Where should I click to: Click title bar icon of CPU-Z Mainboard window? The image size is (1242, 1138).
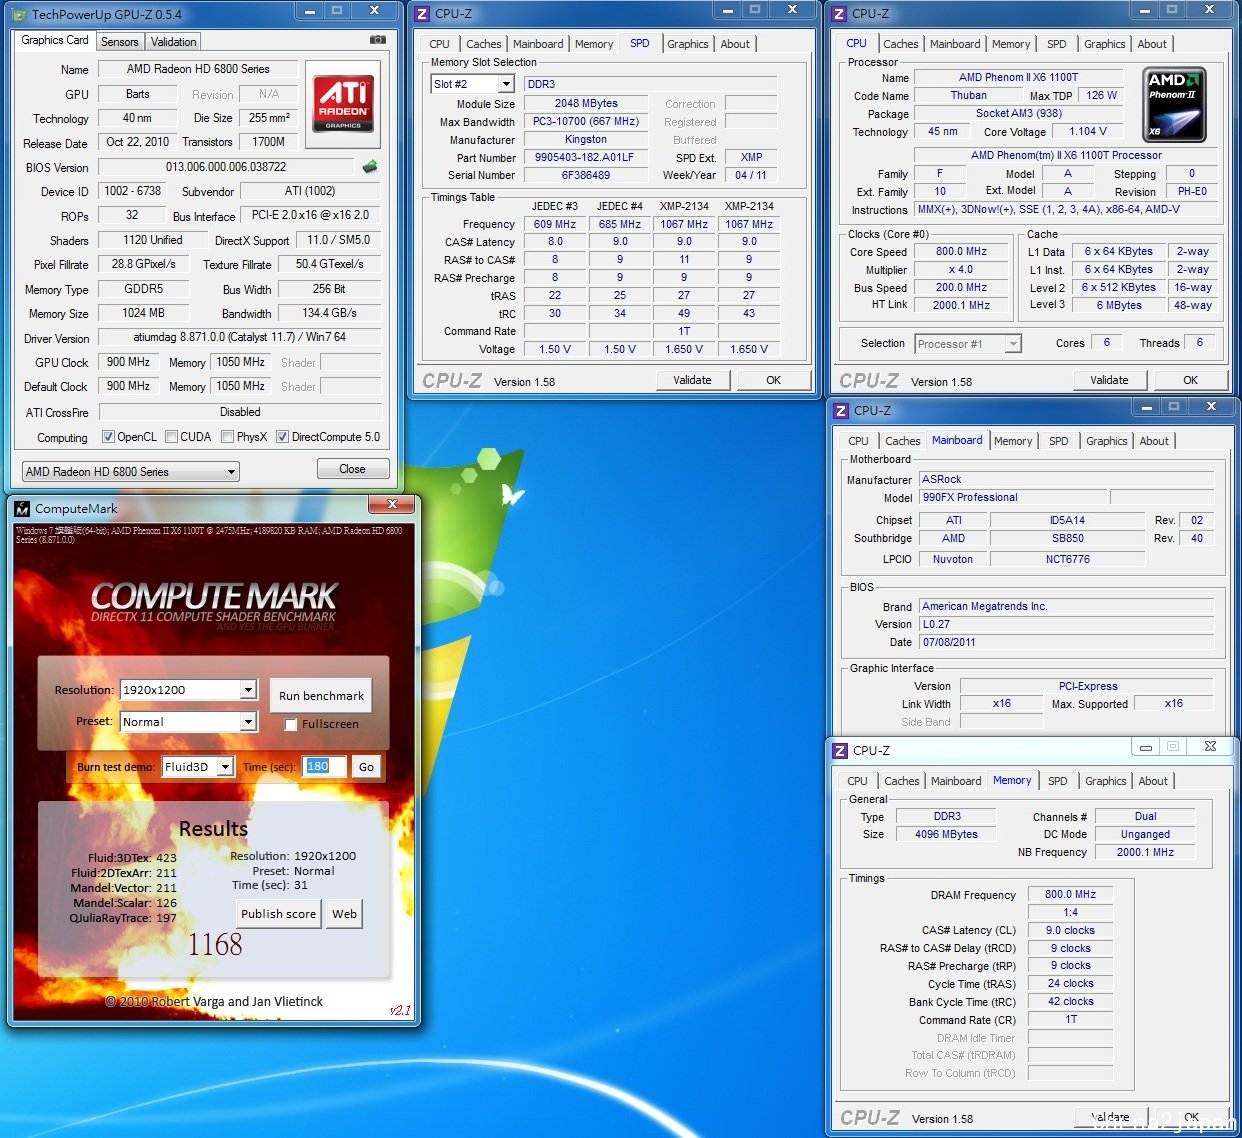pyautogui.click(x=841, y=410)
